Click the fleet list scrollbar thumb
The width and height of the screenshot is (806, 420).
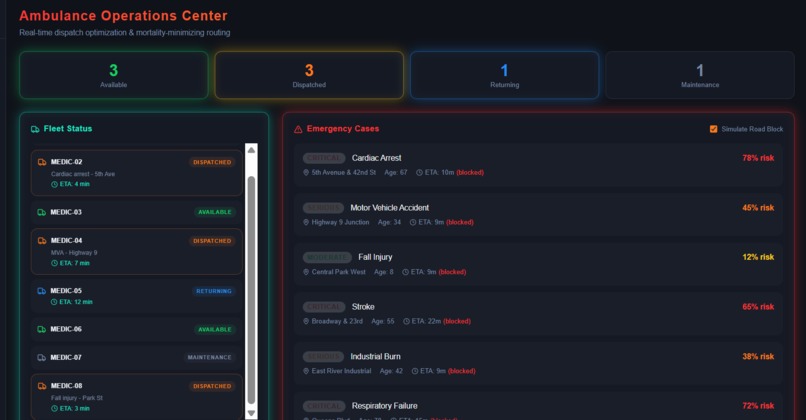coord(251,290)
